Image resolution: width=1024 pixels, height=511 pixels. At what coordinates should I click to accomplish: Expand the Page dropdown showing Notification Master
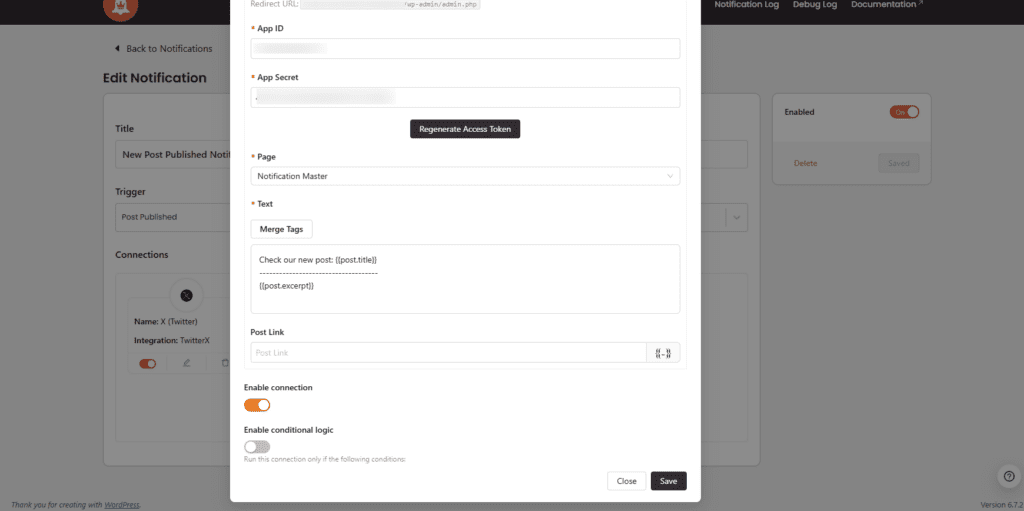[465, 176]
